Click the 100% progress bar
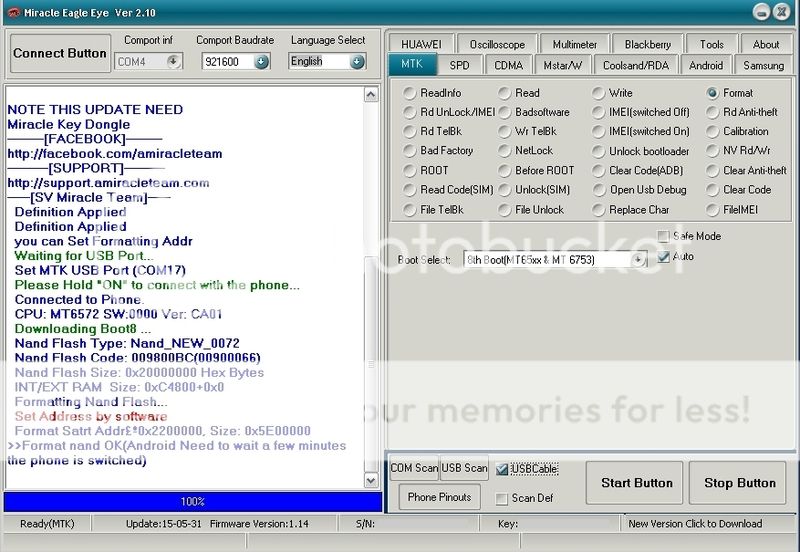Viewport: 800px width, 552px height. coord(193,501)
